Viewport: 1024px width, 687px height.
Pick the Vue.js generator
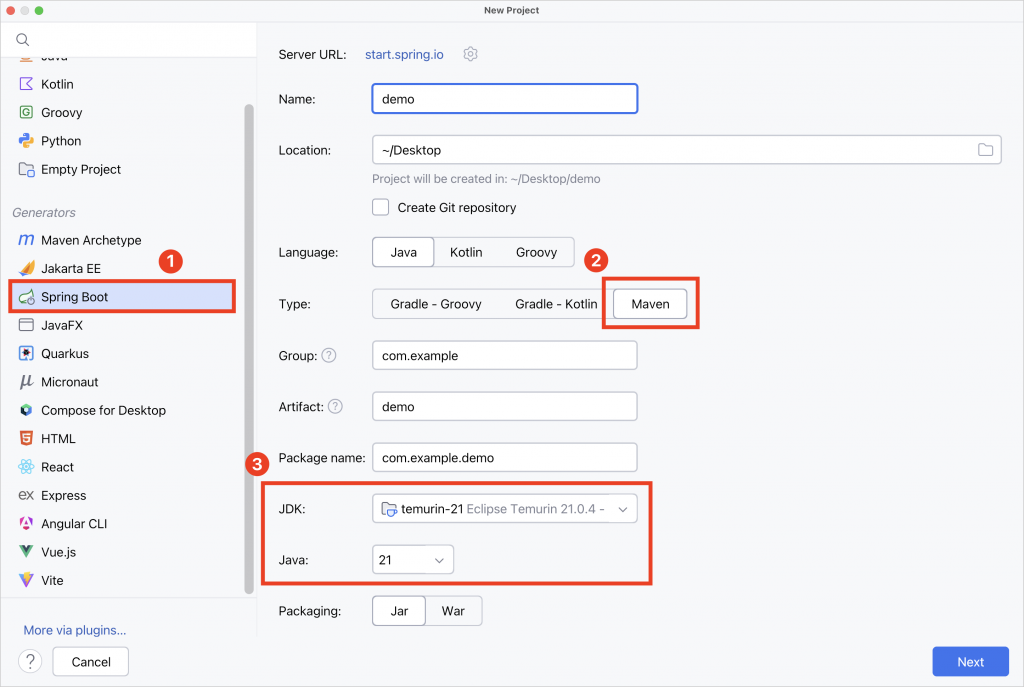58,552
